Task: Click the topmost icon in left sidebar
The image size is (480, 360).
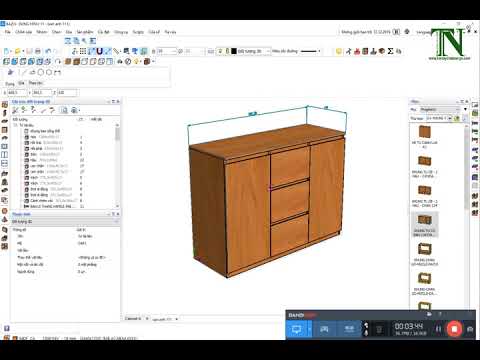Action: pyautogui.click(x=5, y=105)
